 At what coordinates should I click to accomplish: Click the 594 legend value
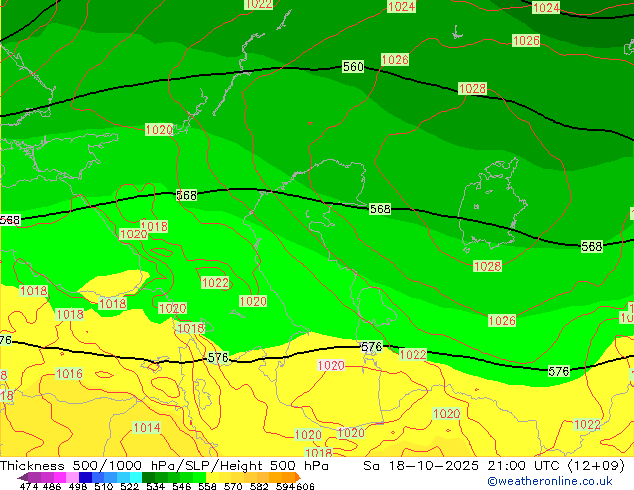[285, 486]
